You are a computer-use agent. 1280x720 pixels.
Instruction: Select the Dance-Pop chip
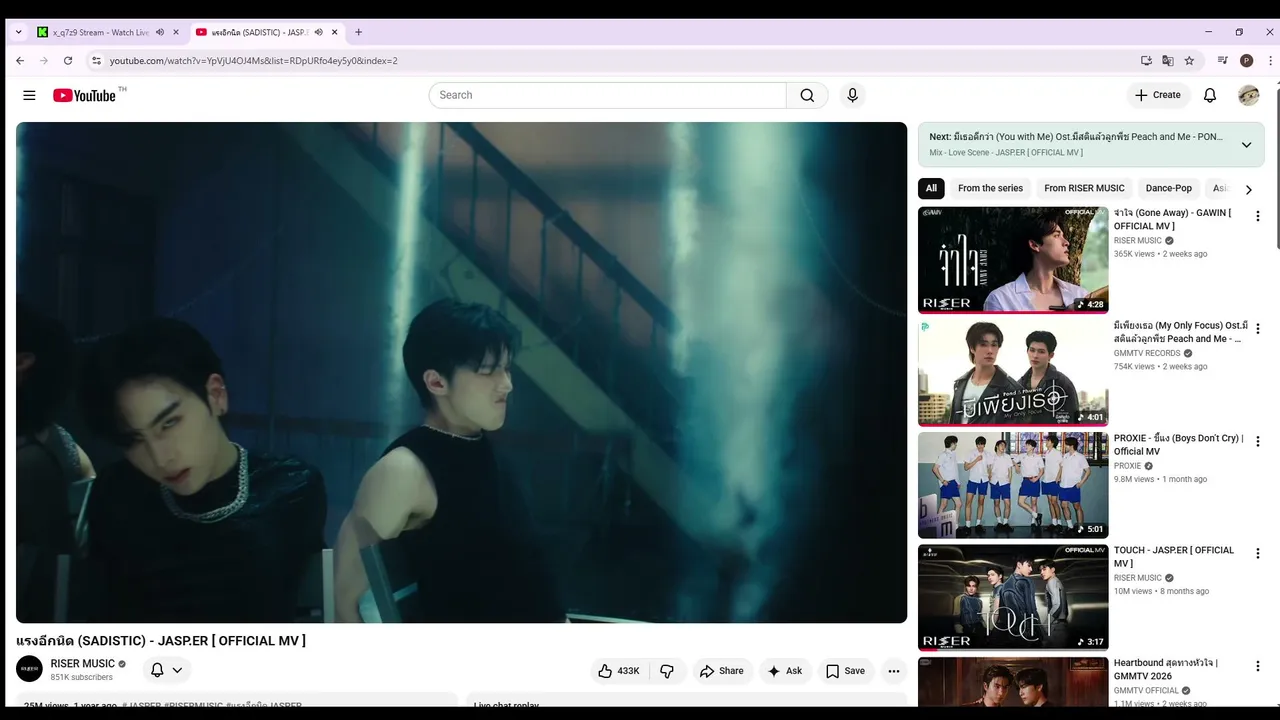coord(1169,188)
